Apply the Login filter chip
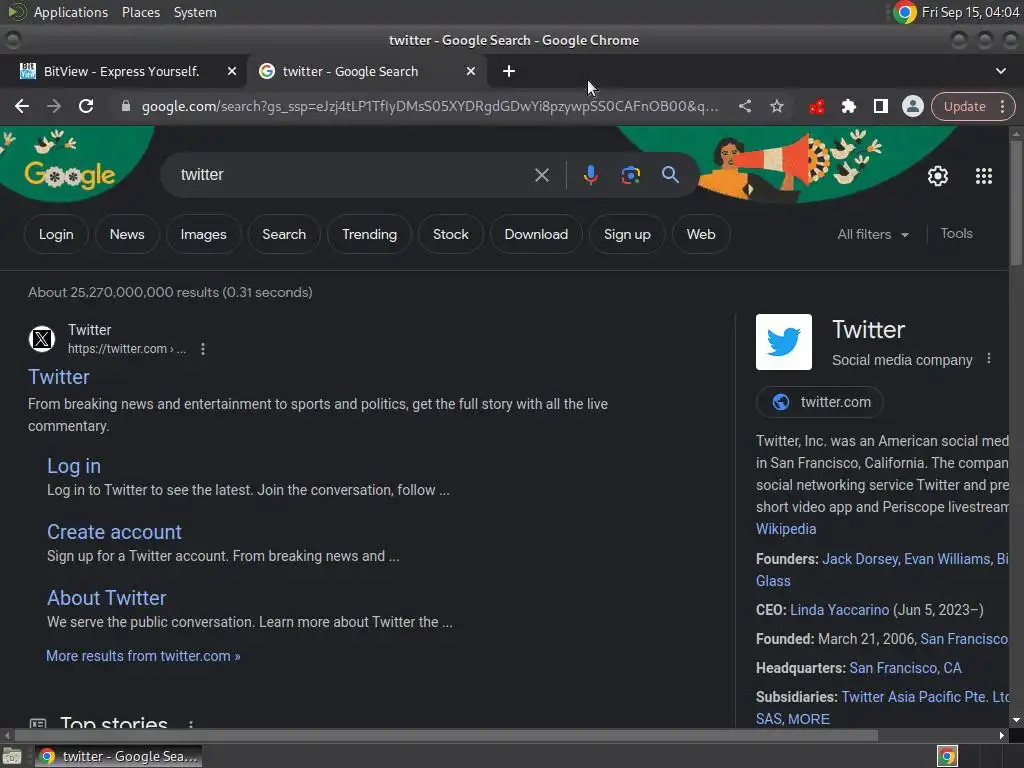The height and width of the screenshot is (768, 1024). click(x=56, y=234)
